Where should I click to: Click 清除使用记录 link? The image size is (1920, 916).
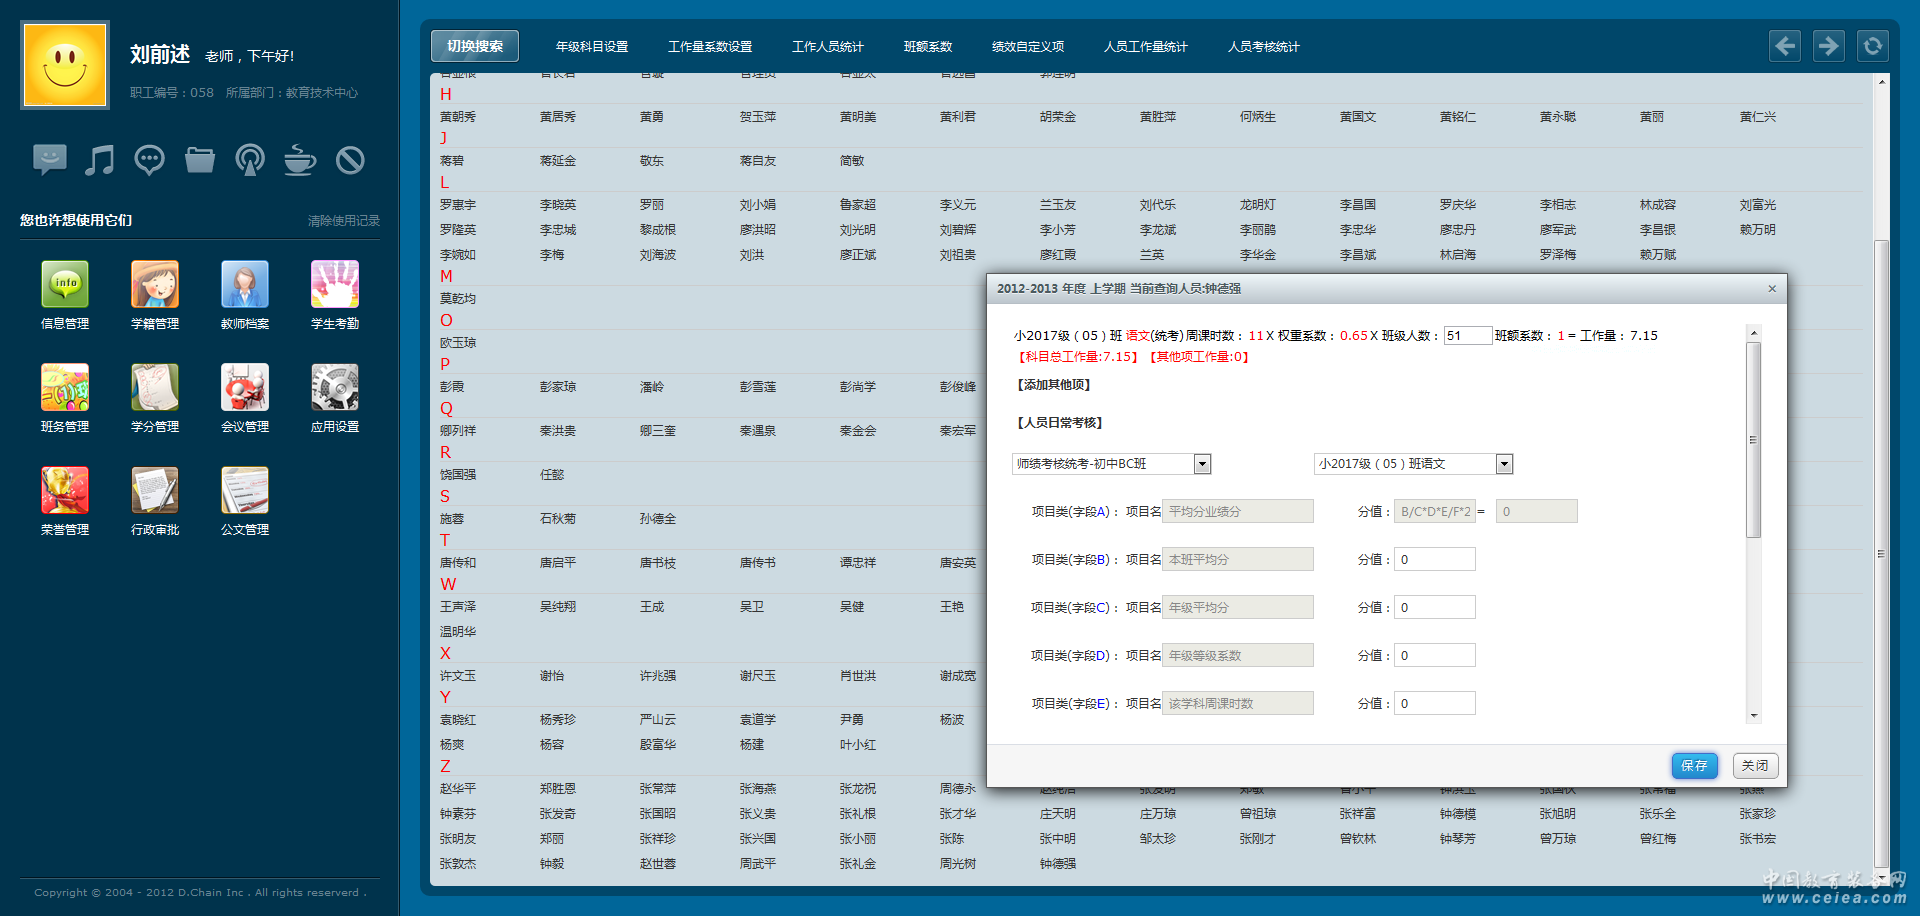[x=343, y=221]
